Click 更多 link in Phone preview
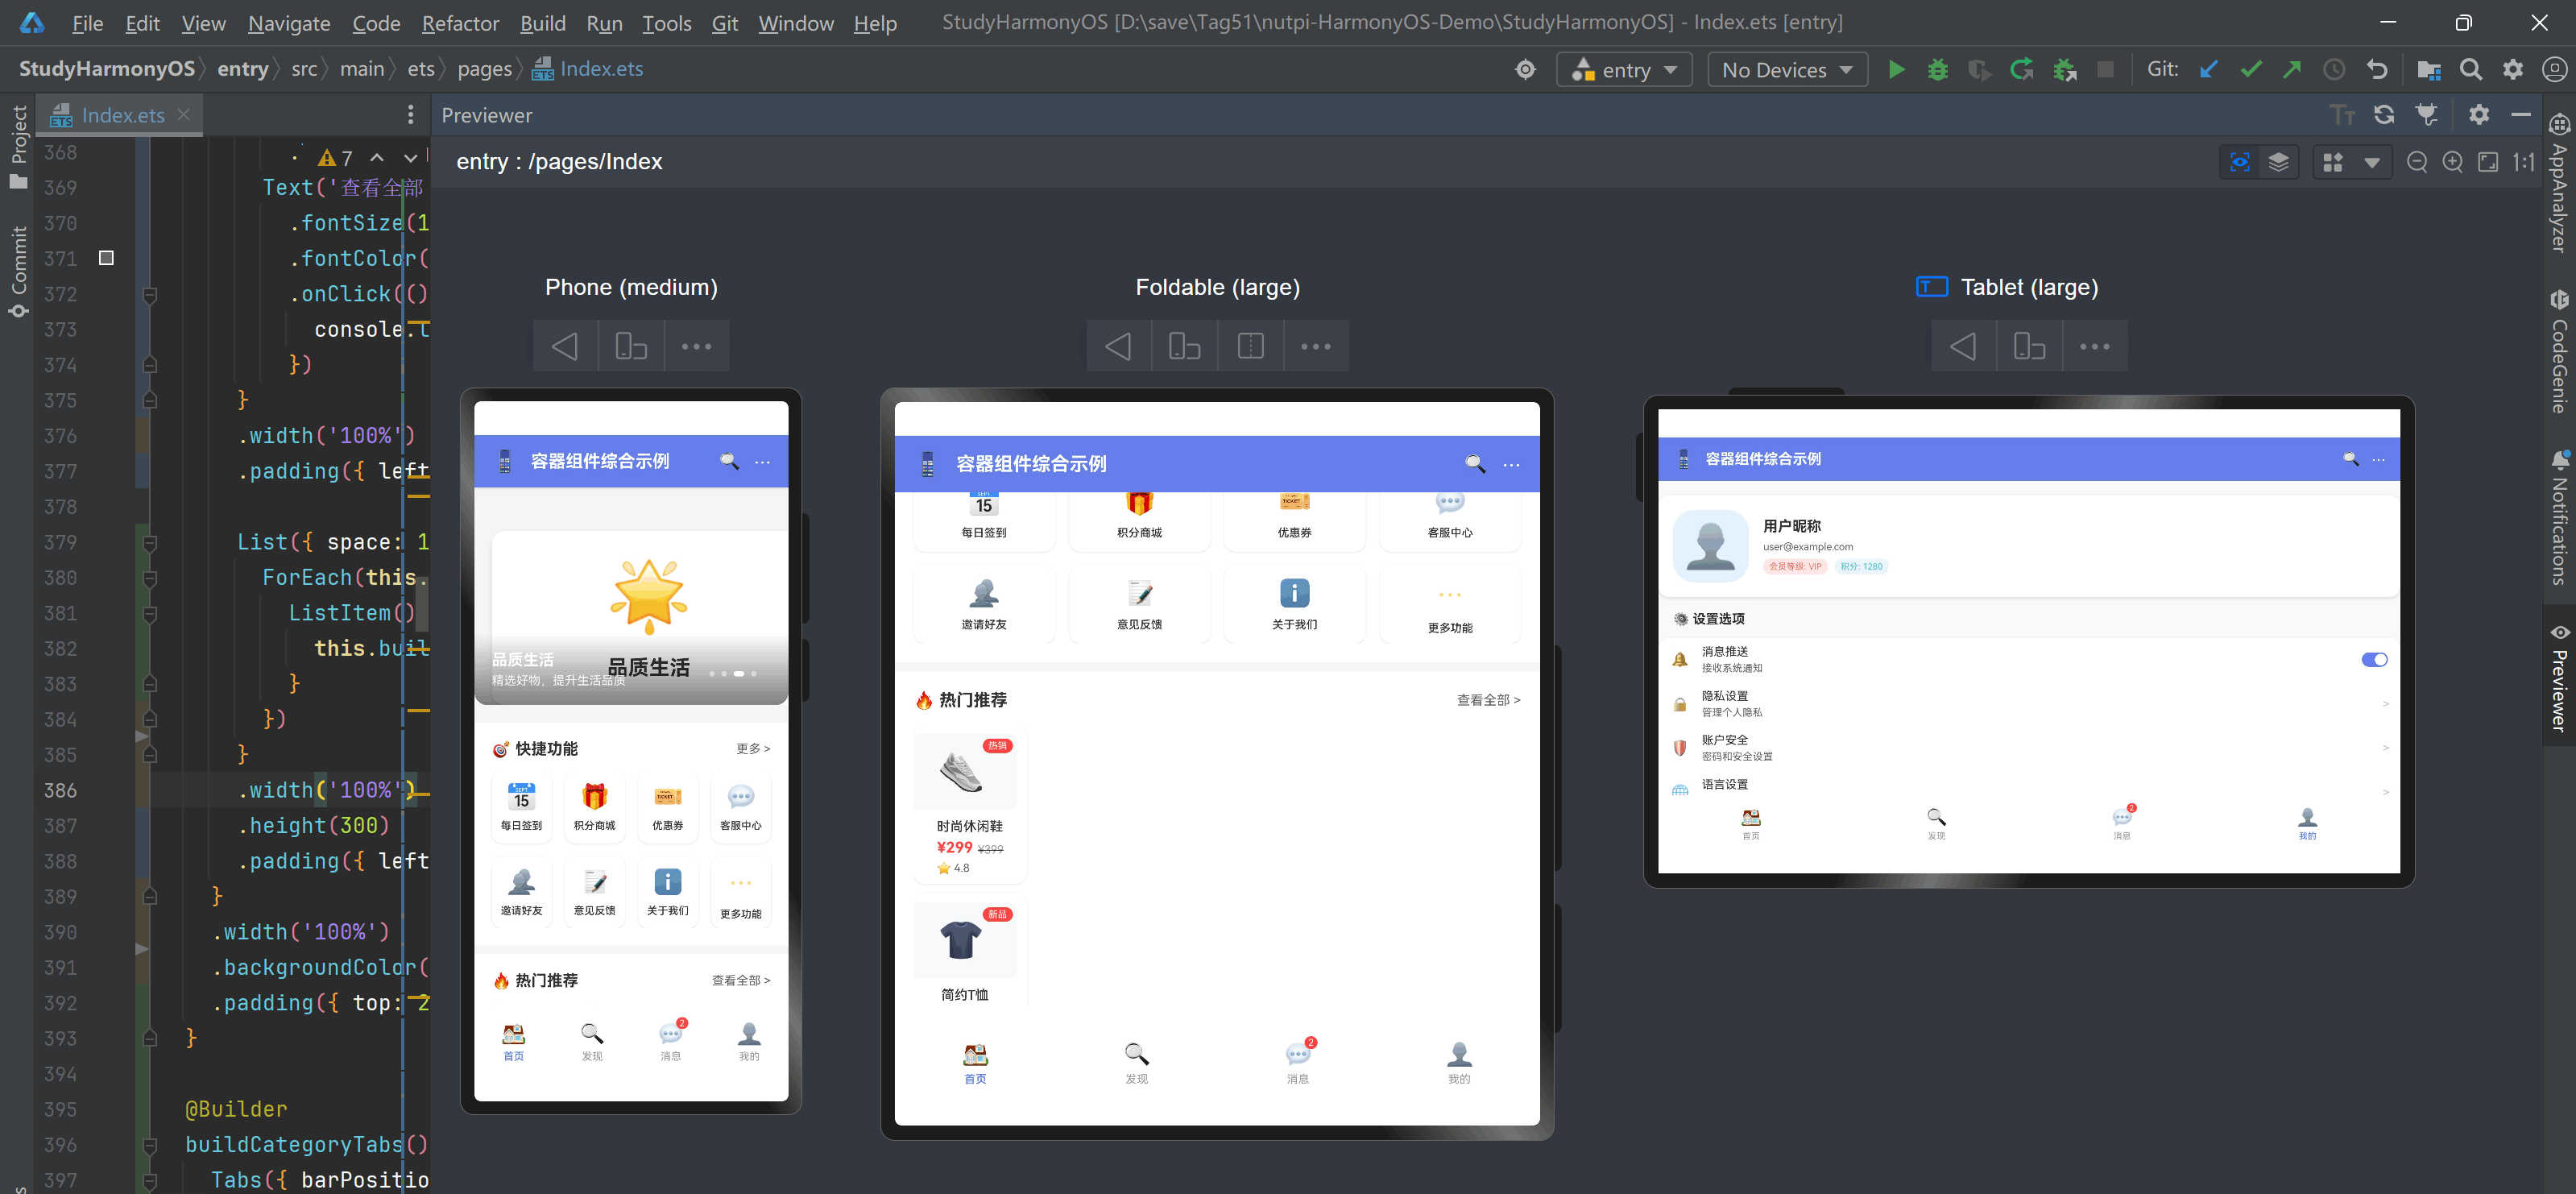2576x1194 pixels. tap(752, 748)
